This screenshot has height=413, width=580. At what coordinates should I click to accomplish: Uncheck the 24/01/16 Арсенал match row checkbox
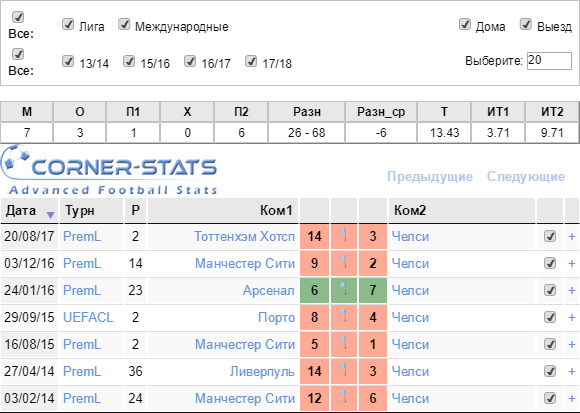tap(550, 290)
